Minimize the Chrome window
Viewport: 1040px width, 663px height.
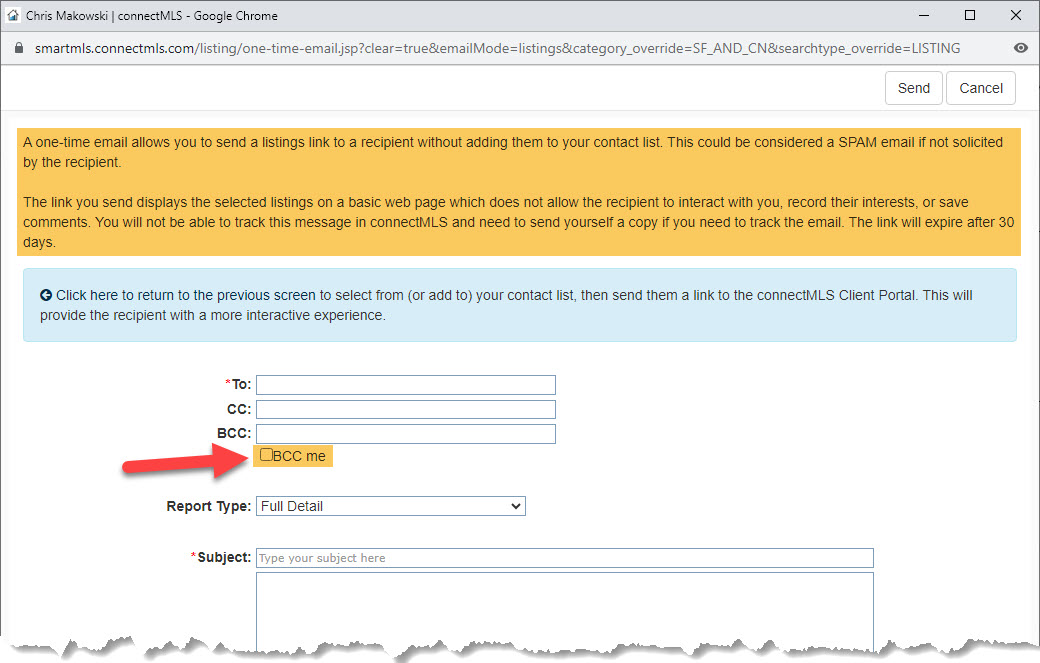pos(924,15)
